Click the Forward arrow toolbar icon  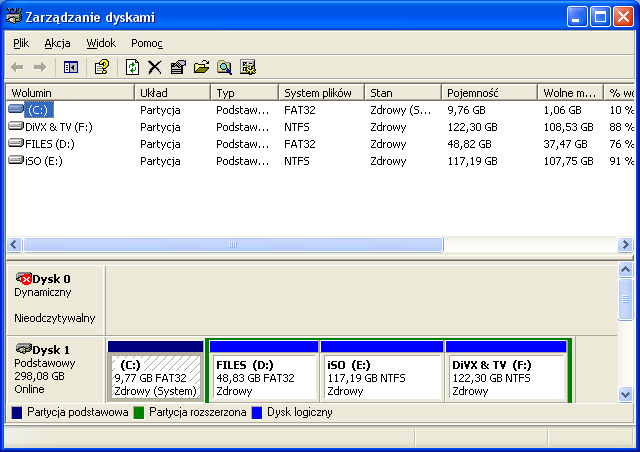pos(40,67)
